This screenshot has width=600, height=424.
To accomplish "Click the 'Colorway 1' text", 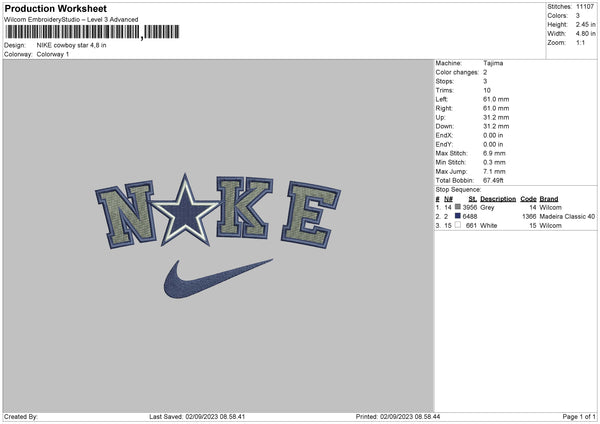I will [53, 54].
